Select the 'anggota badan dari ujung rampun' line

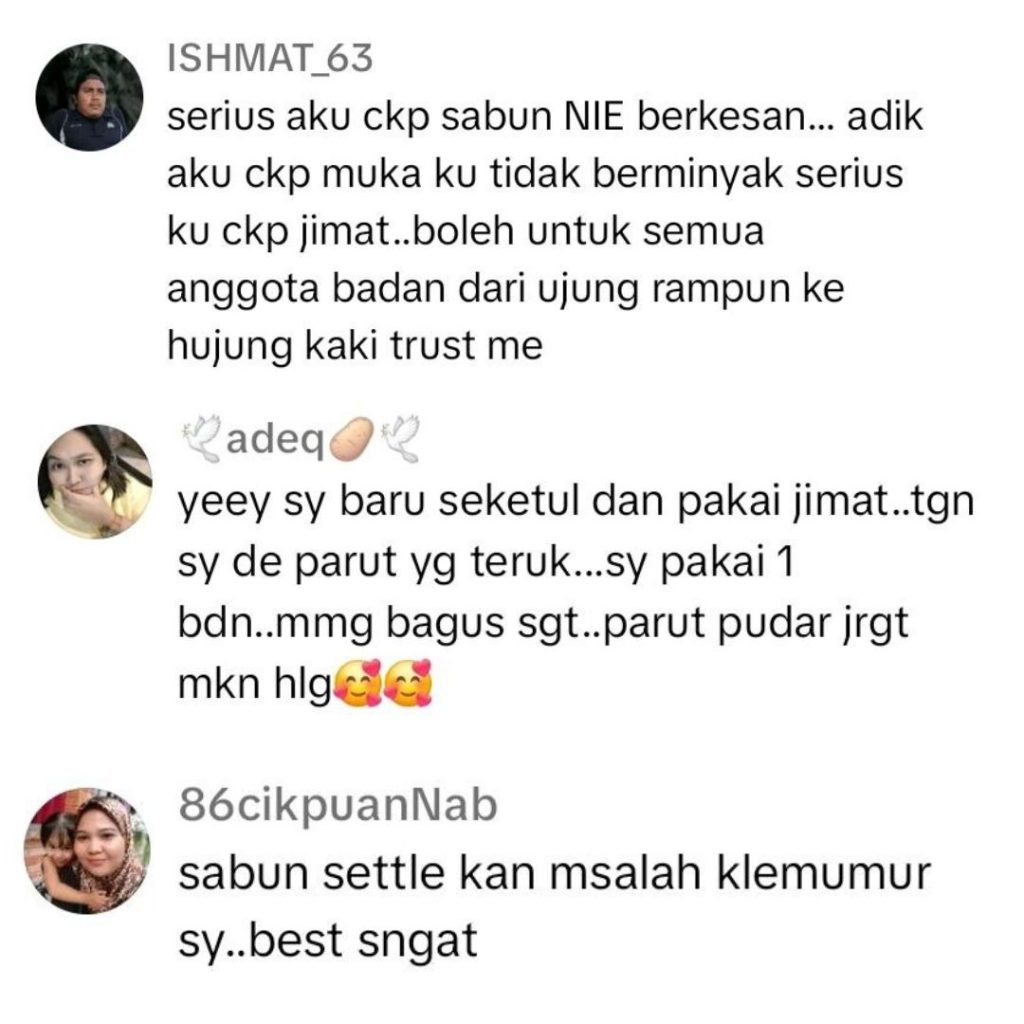pyautogui.click(x=505, y=289)
